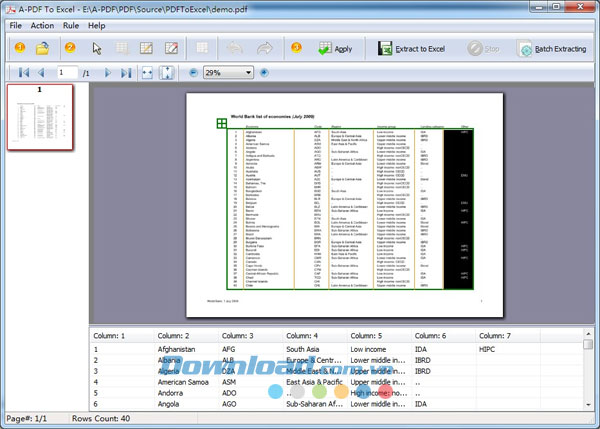Click the step 1 orange badge icon

pos(20,47)
